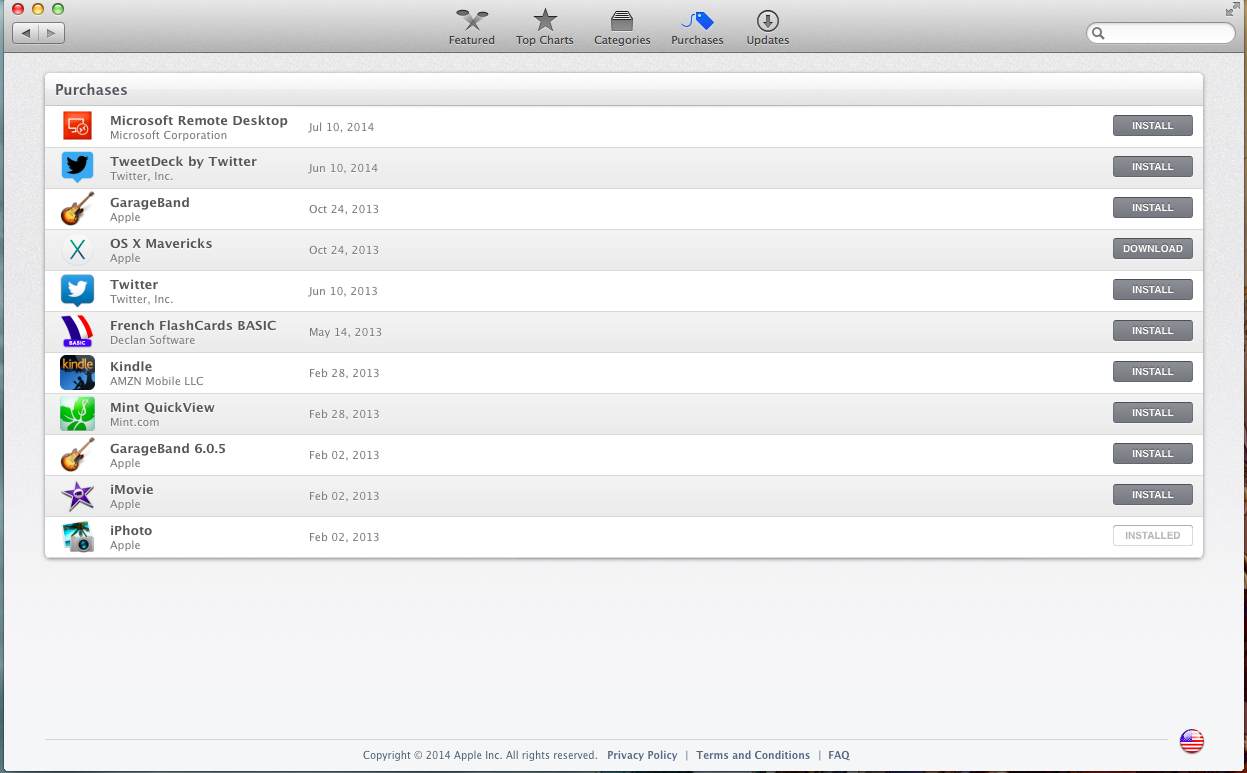Open the iMovie app title
The height and width of the screenshot is (773, 1247).
[132, 489]
